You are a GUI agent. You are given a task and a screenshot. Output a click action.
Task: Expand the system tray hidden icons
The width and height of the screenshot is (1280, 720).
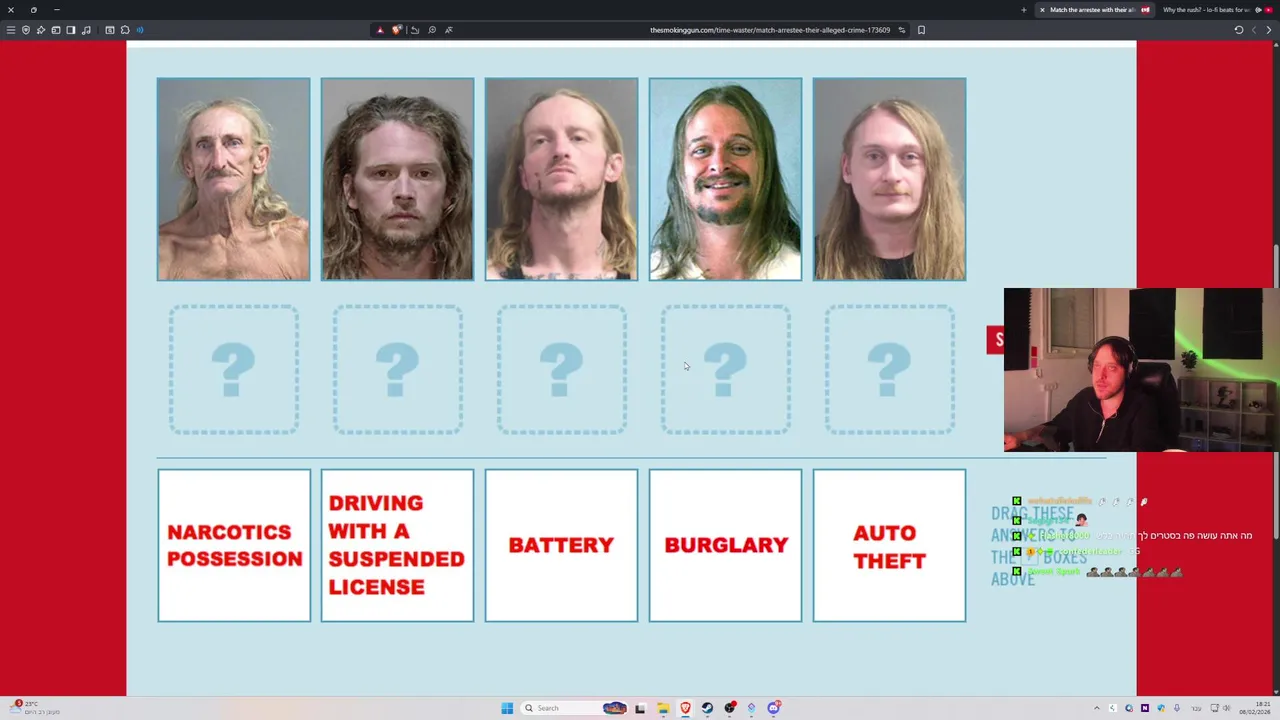pos(1096,708)
